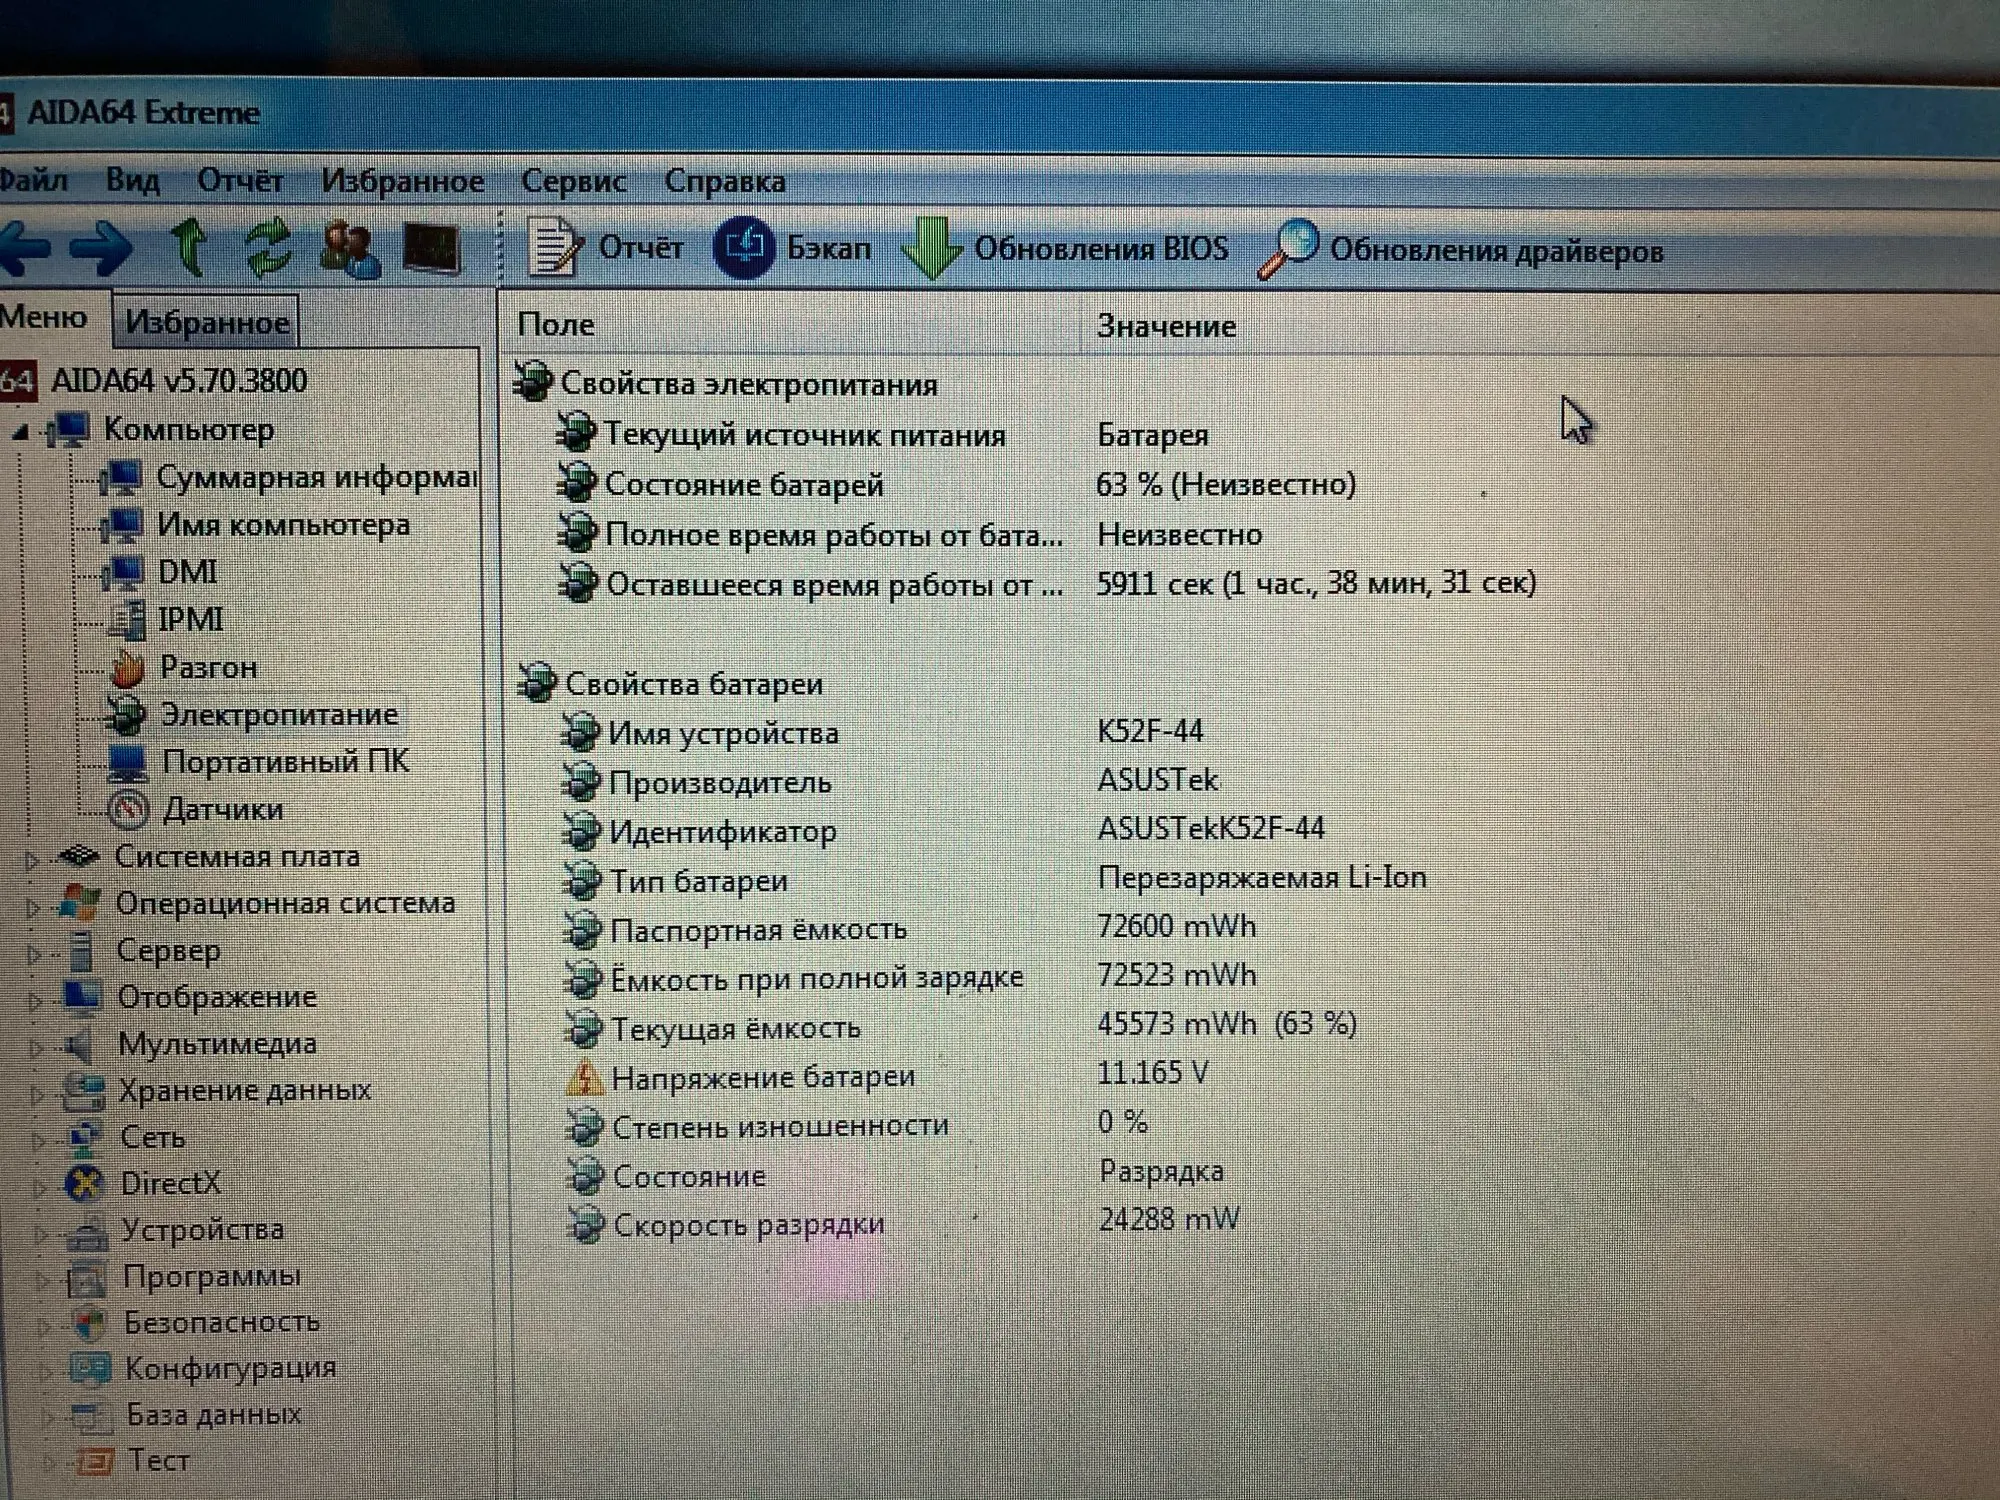2000x1500 pixels.
Task: Expand the Системная плата tree node
Action: [31, 859]
